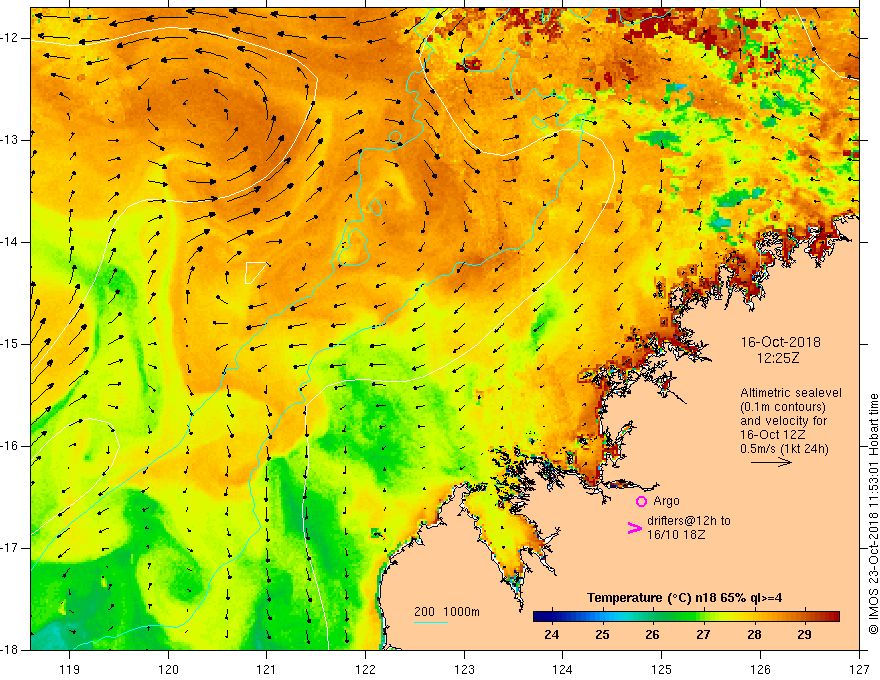Click the '16/10 18Z' legend text

pos(676,535)
